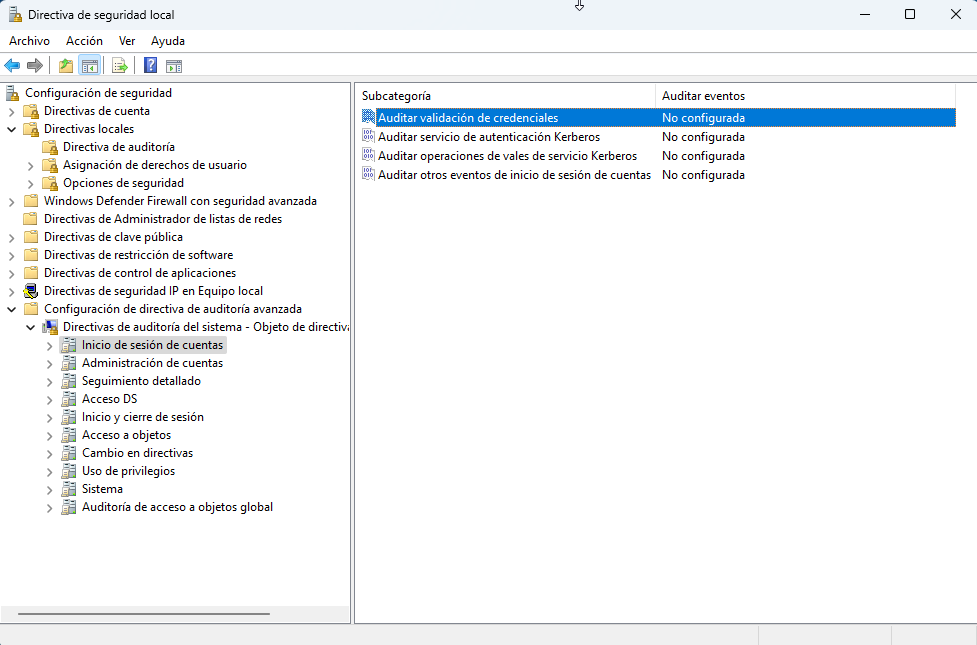Viewport: 977px width, 645px height.
Task: Open Help using the question mark toolbar icon
Action: tap(149, 65)
